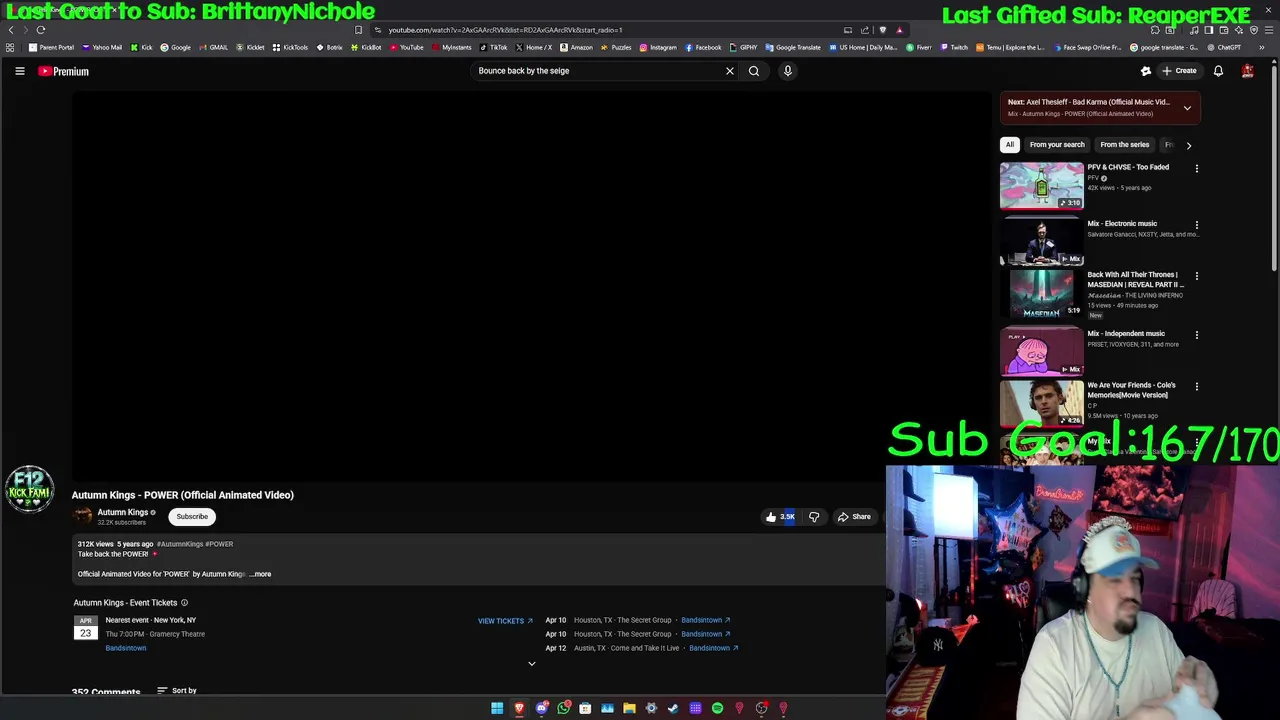1280x720 pixels.
Task: Open the Kick bookmark
Action: [141, 47]
